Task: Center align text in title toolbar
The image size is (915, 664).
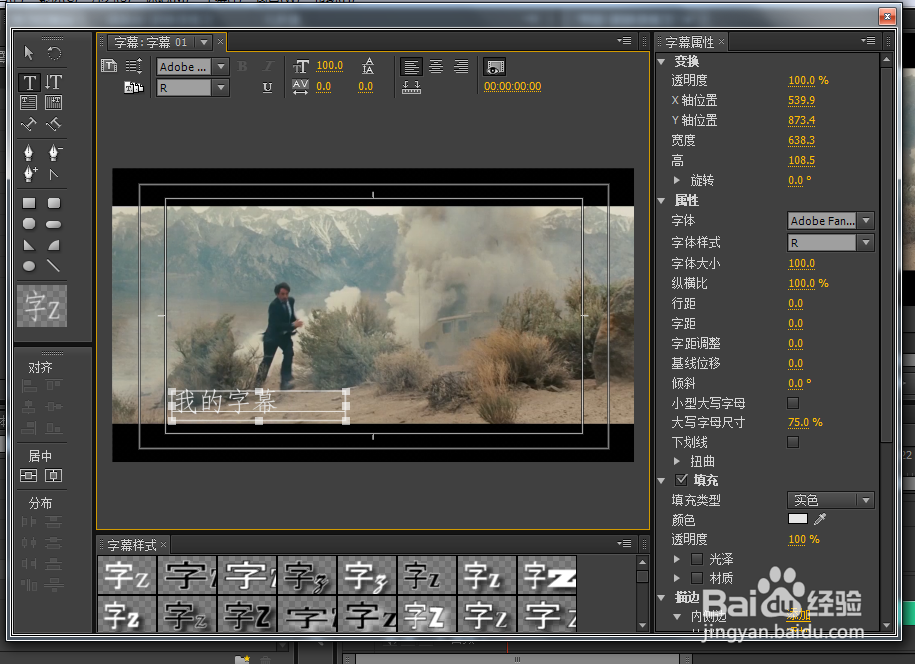Action: pyautogui.click(x=436, y=67)
